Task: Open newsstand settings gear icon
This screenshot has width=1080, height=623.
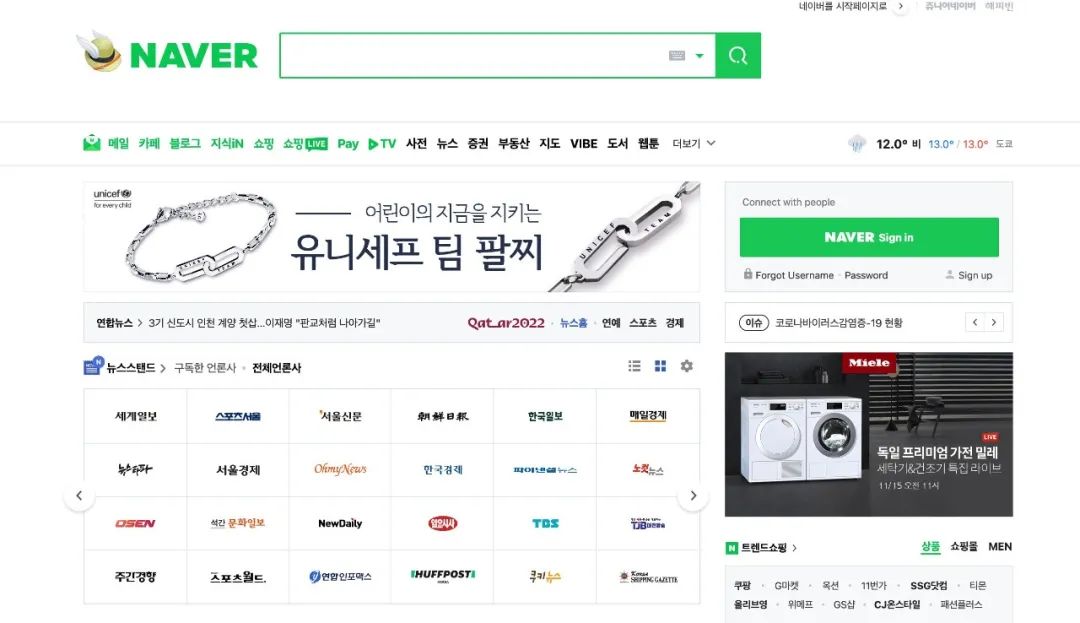Action: click(x=687, y=366)
